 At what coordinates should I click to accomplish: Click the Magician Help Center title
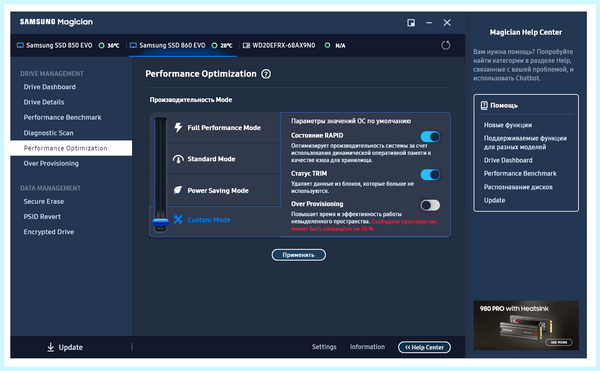526,33
